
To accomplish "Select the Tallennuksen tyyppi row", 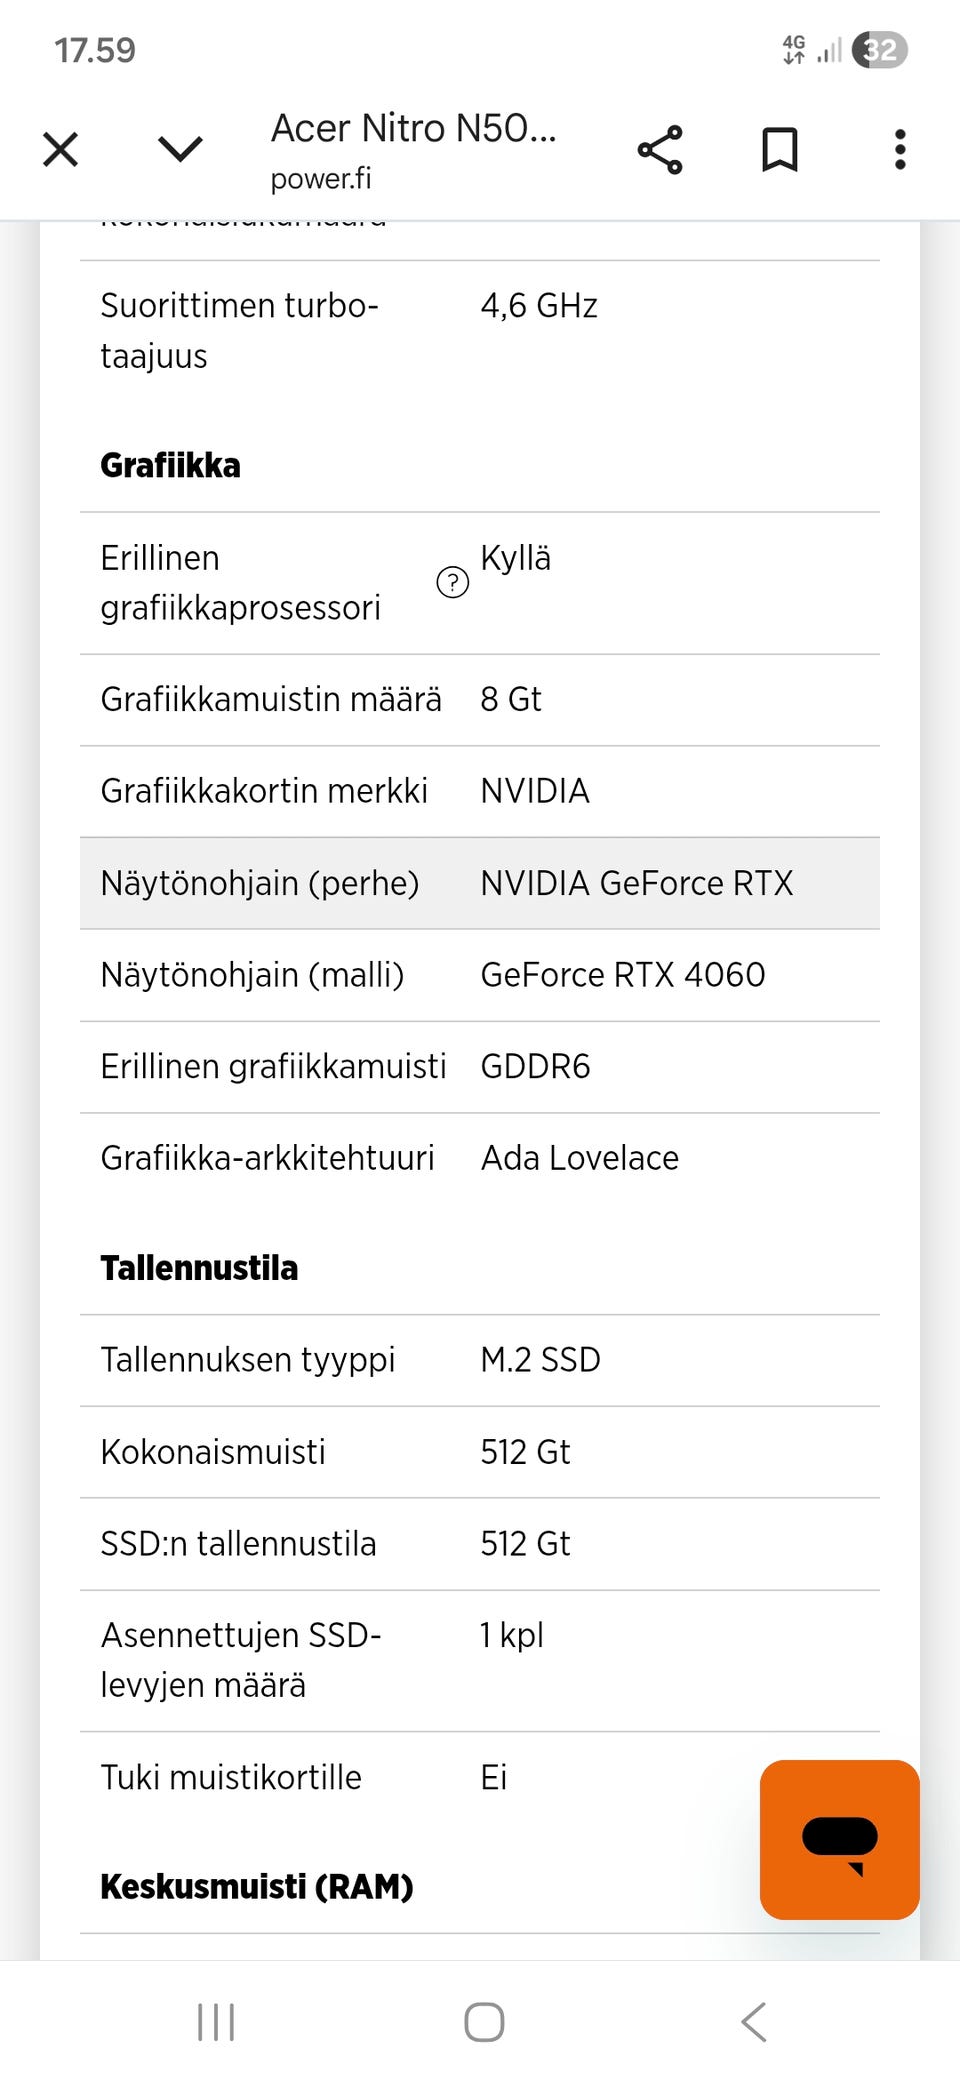I will pos(480,1360).
